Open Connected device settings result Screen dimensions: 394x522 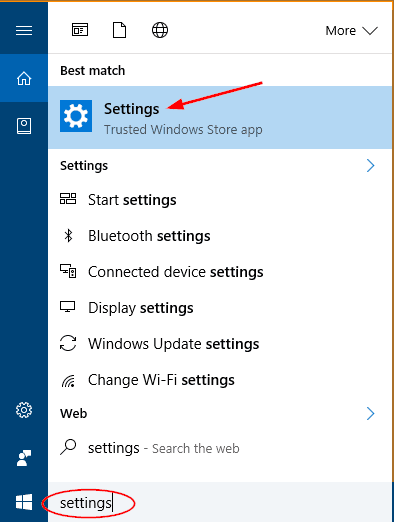click(x=220, y=272)
